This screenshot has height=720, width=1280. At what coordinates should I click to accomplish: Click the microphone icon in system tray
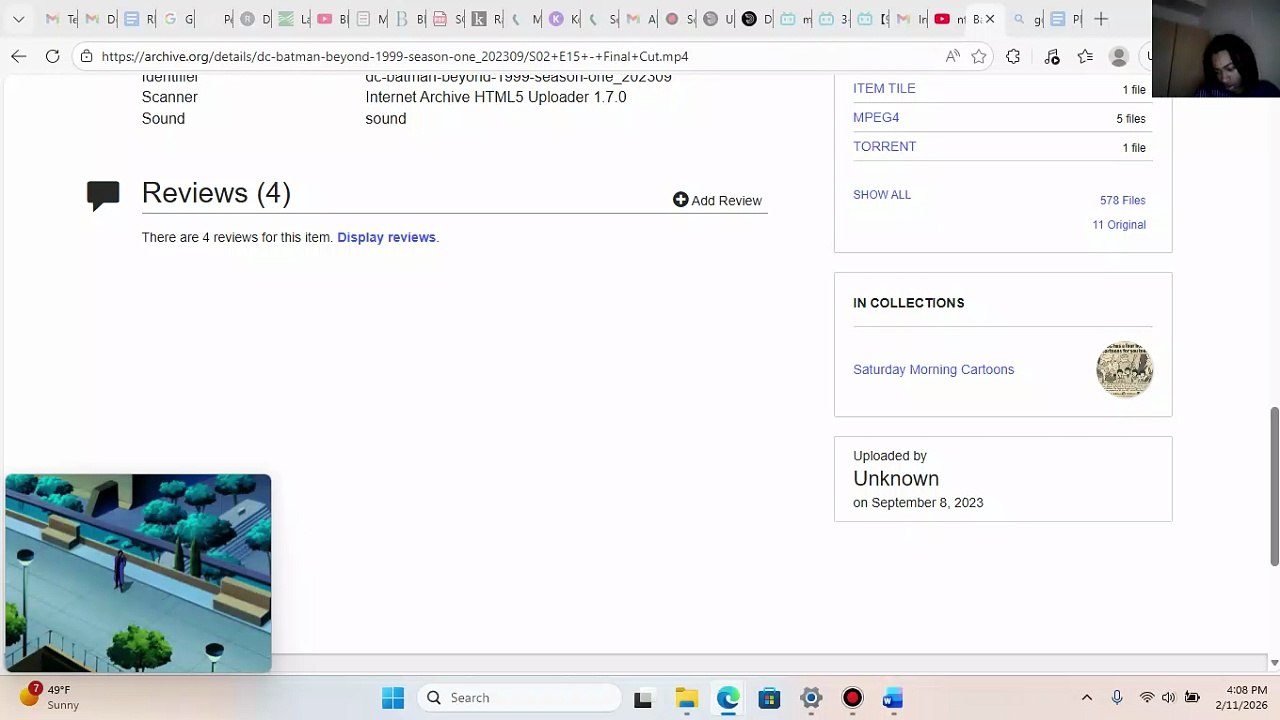tap(1117, 698)
